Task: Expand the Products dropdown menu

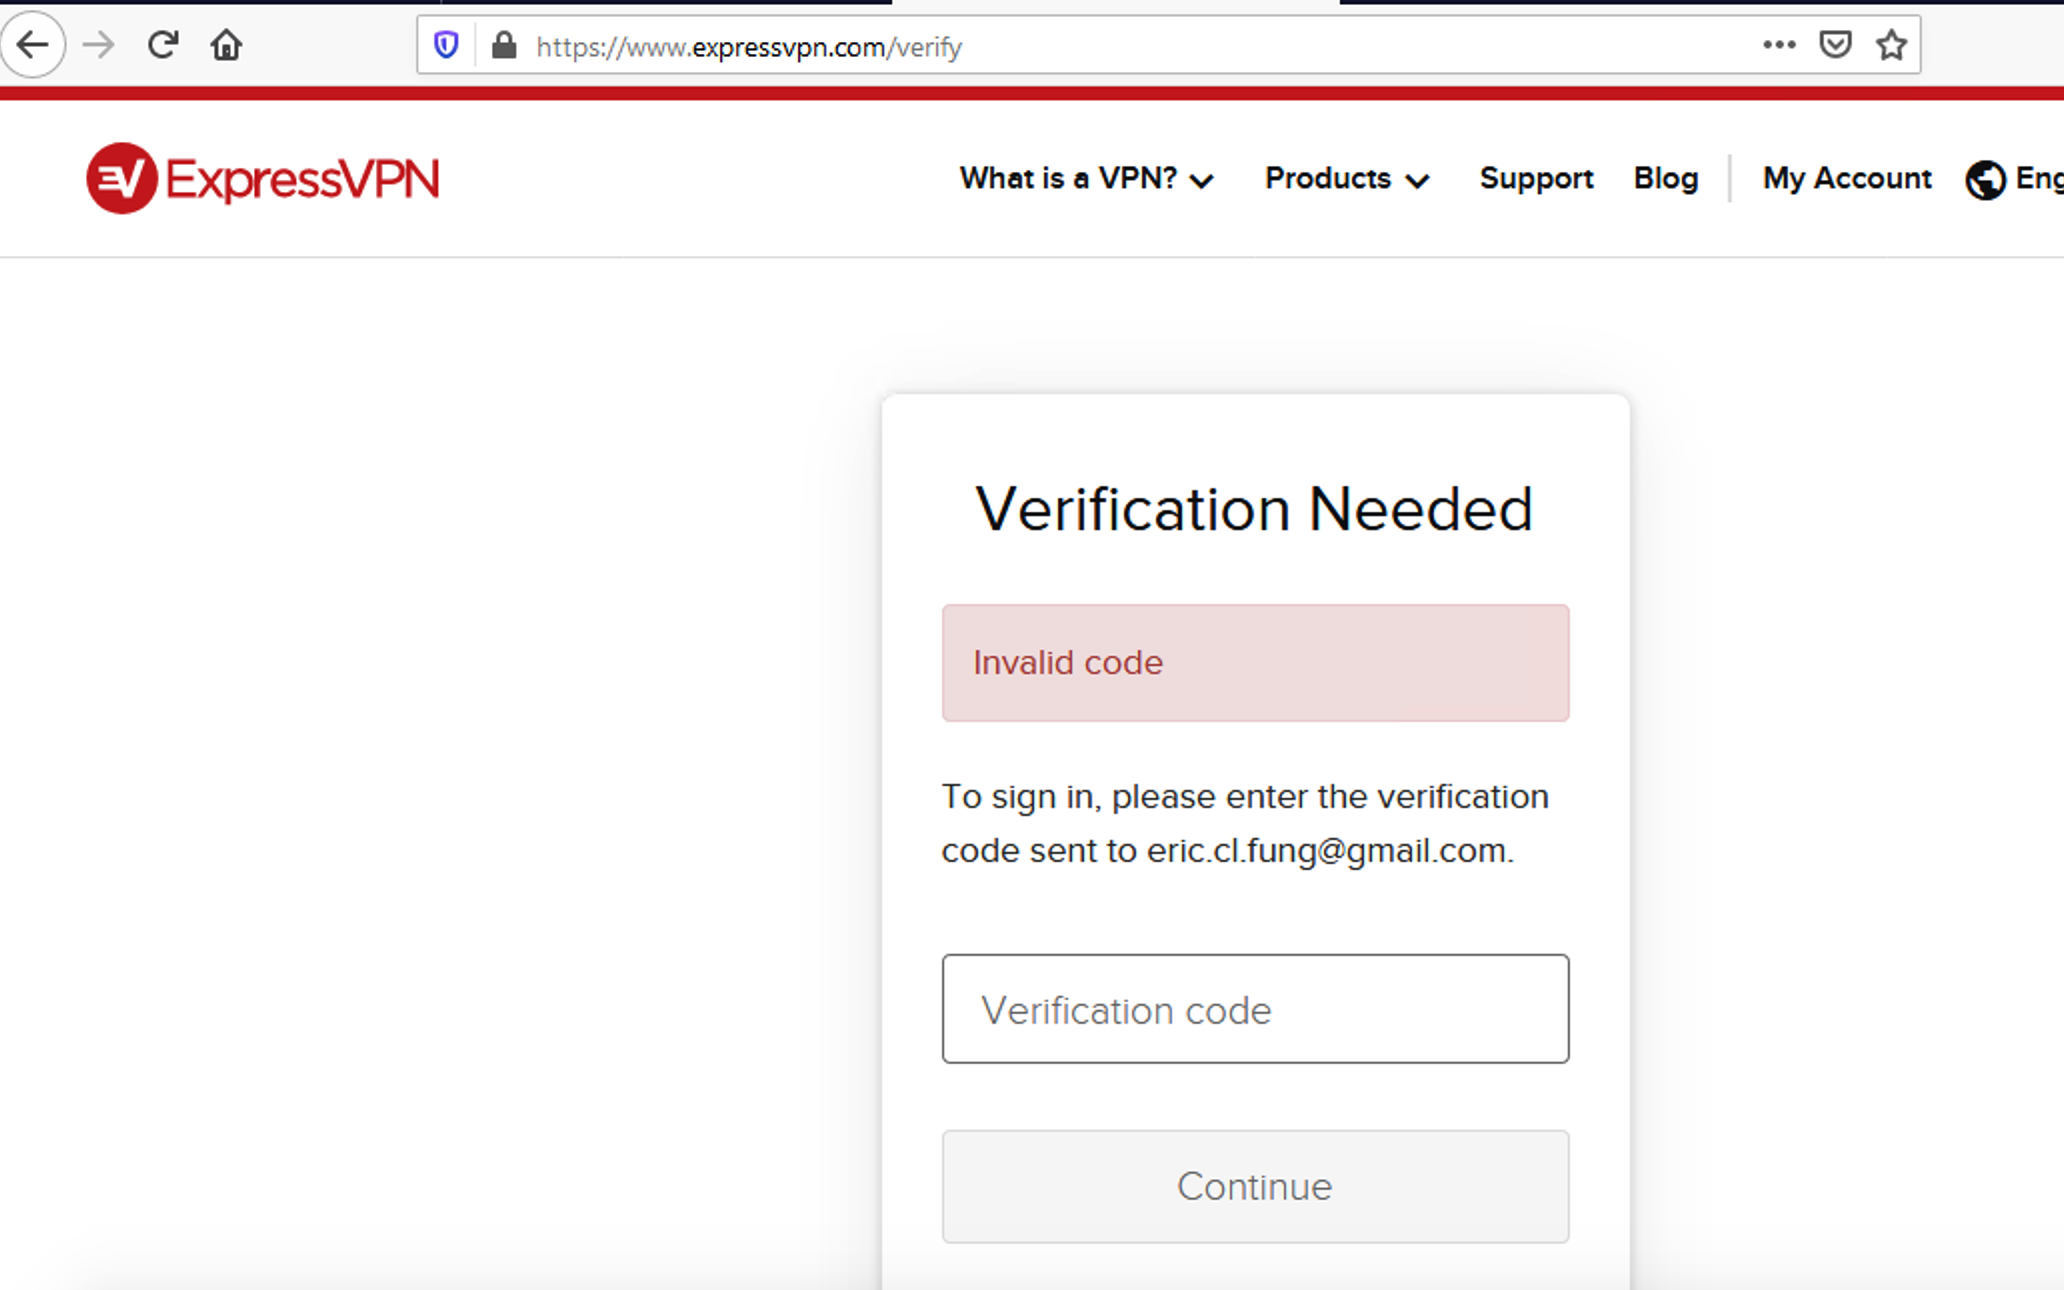Action: click(1347, 179)
